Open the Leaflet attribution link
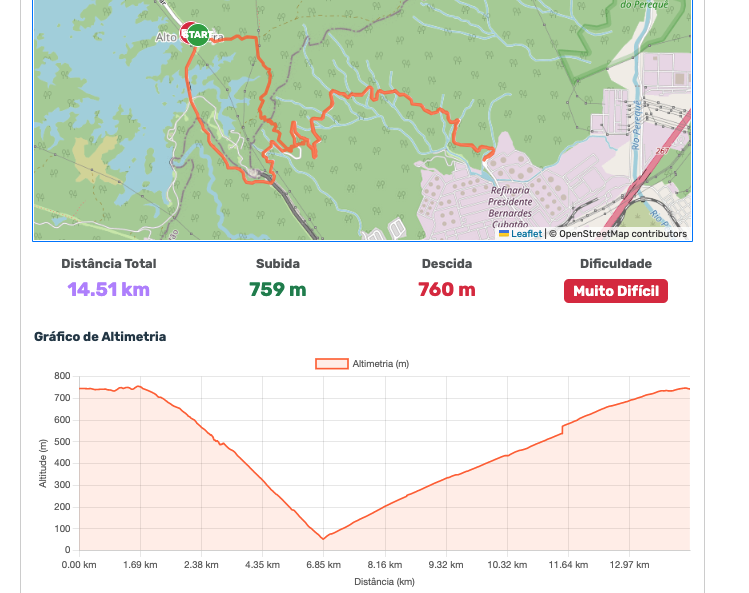This screenshot has width=749, height=593. pos(526,234)
